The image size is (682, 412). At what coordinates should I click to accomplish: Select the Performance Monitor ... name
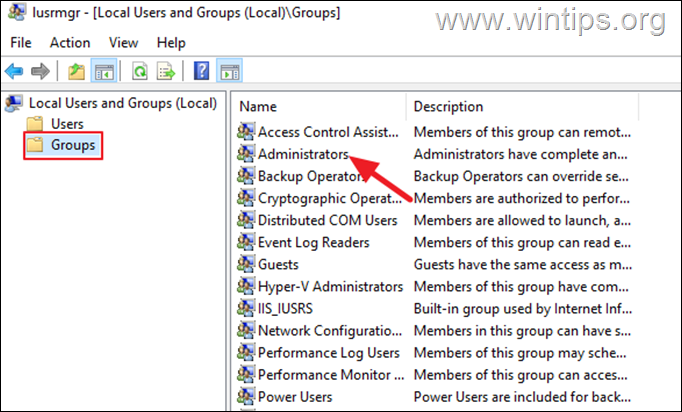pyautogui.click(x=331, y=375)
